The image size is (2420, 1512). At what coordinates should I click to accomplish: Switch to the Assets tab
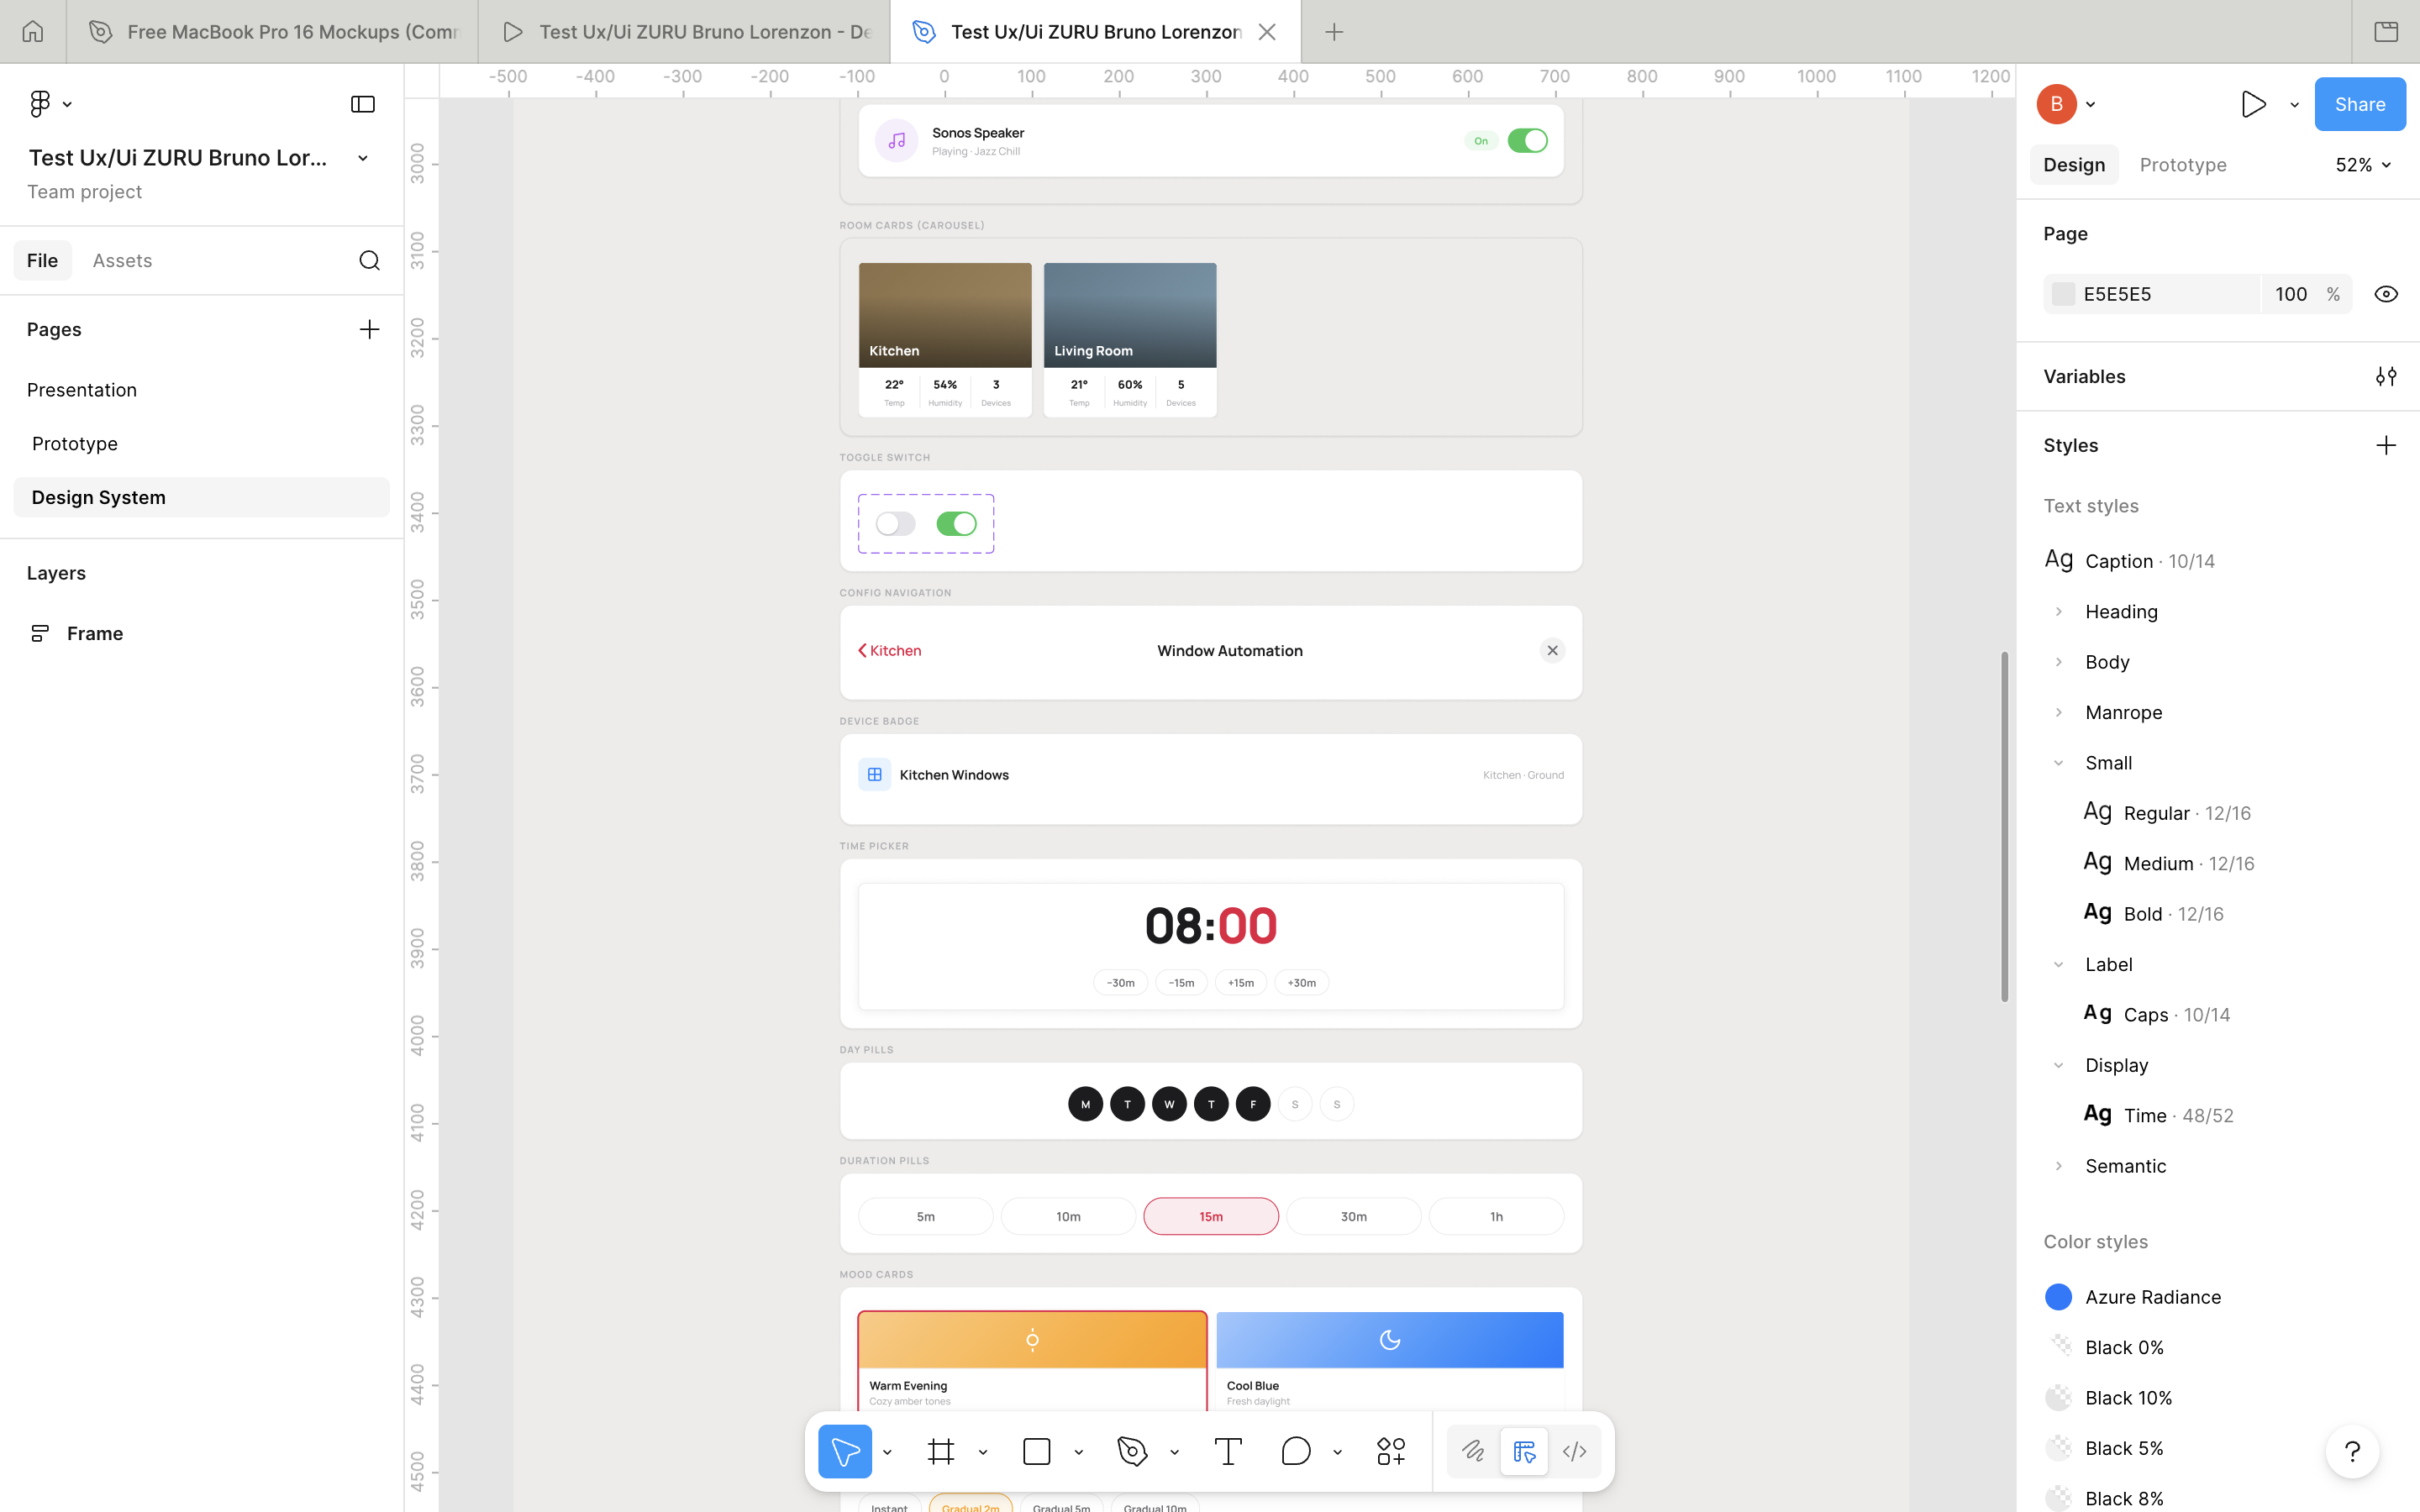tap(123, 260)
